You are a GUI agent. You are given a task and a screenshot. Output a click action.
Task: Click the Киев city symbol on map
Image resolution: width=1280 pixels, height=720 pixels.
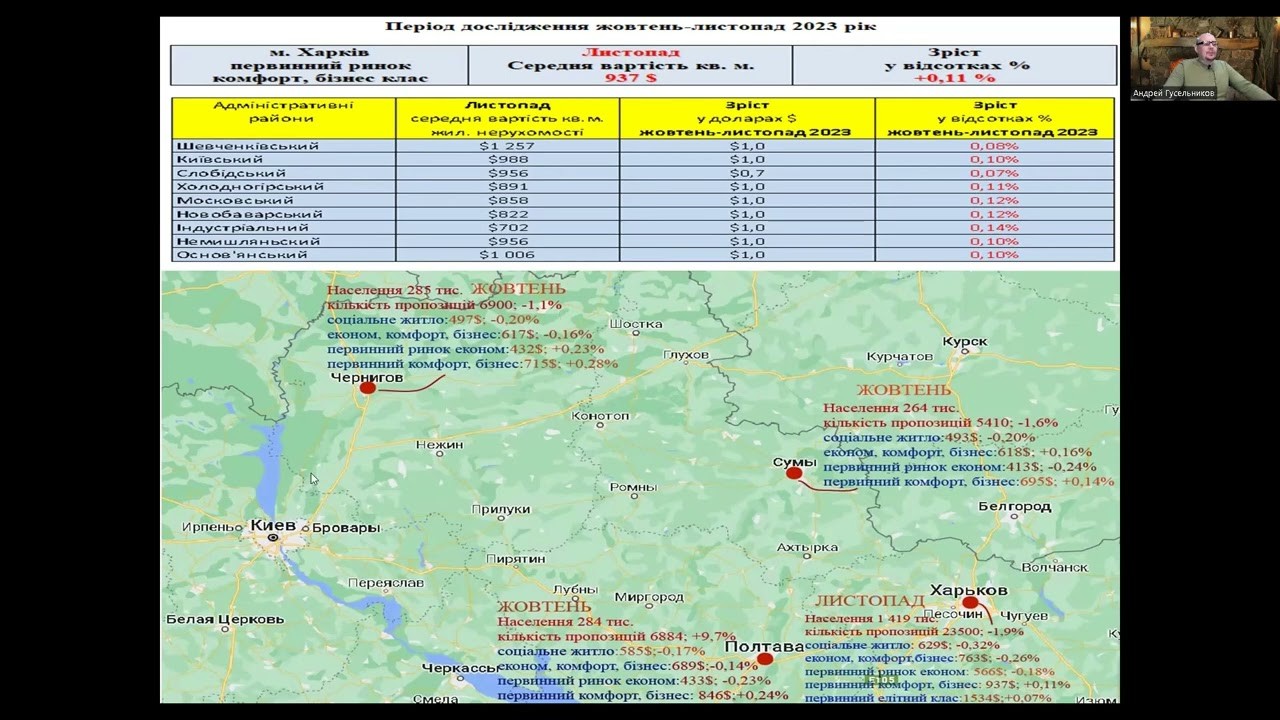tap(272, 538)
